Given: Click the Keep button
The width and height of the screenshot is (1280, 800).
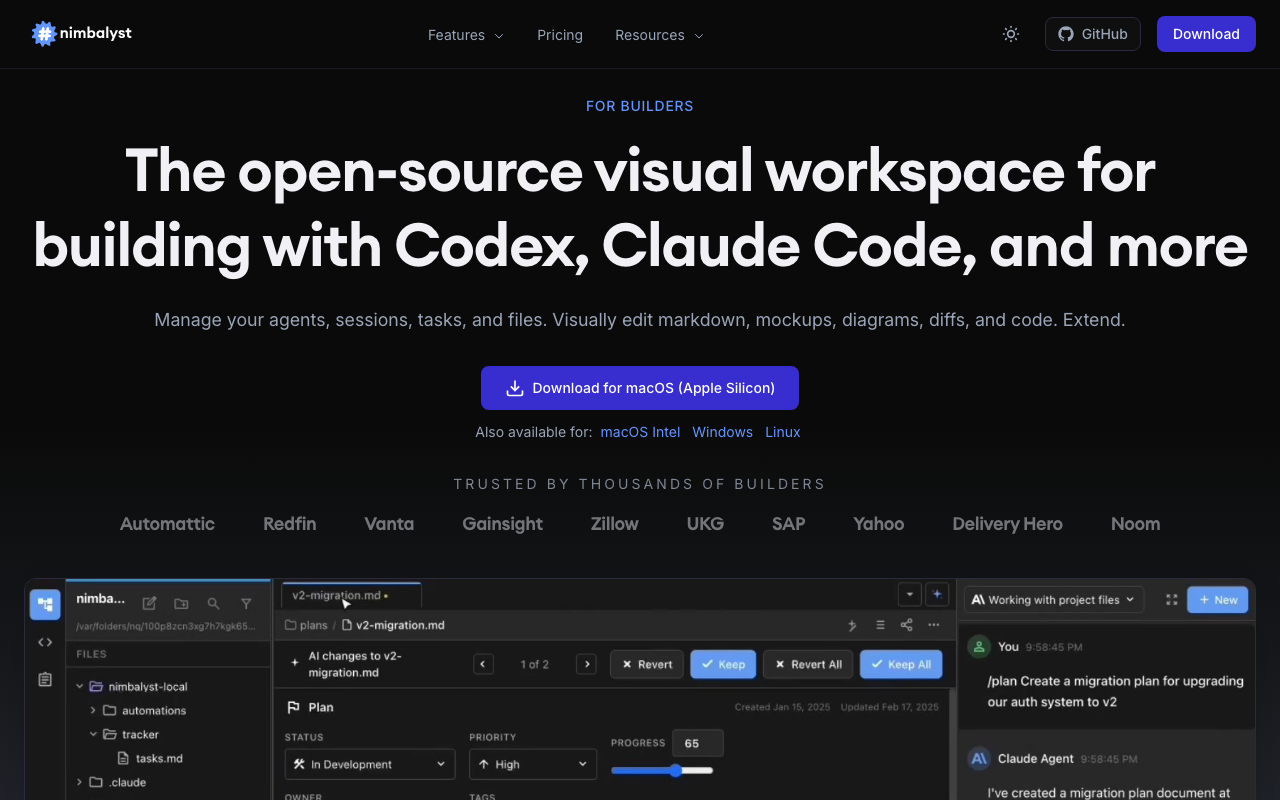Looking at the screenshot, I should [723, 664].
